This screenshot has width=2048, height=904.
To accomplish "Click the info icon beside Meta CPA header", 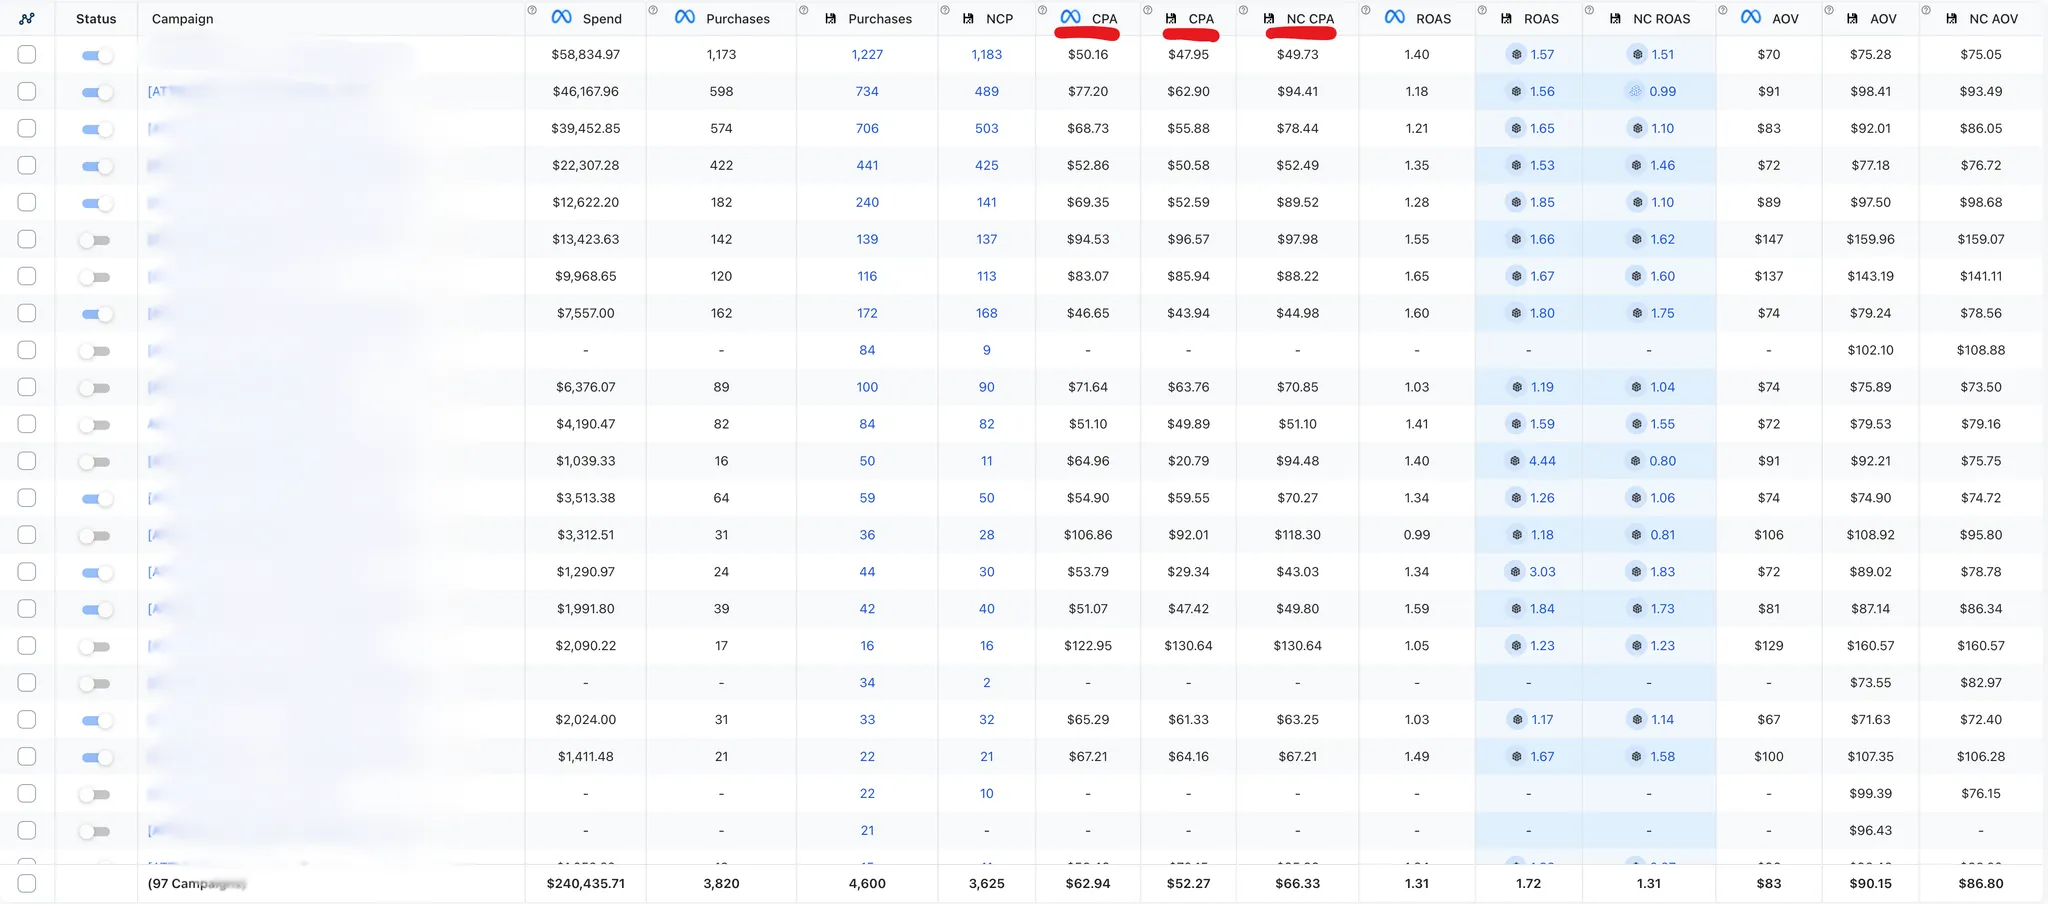I will 1042,11.
